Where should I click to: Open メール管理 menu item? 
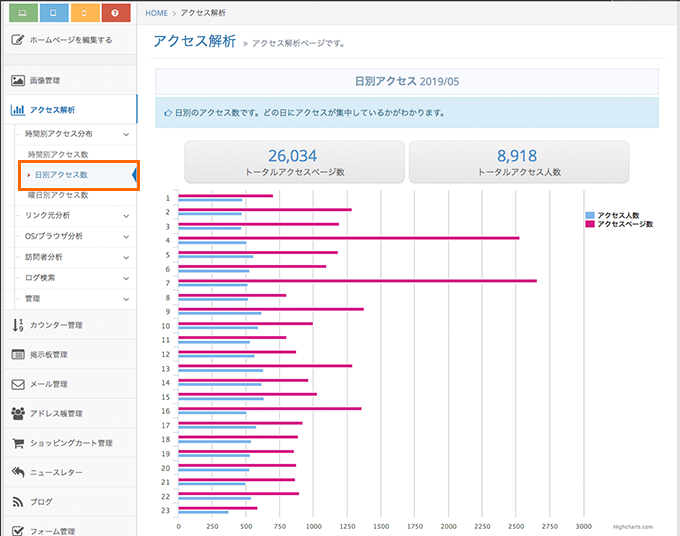click(70, 384)
